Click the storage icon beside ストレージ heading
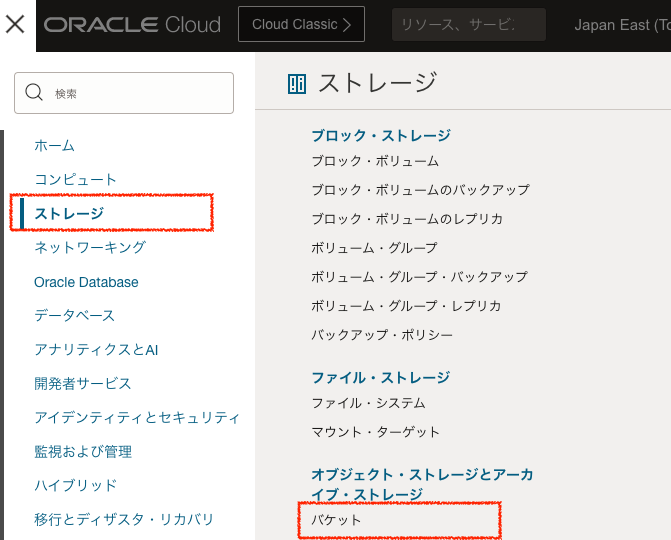Viewport: 671px width, 540px height. point(296,84)
